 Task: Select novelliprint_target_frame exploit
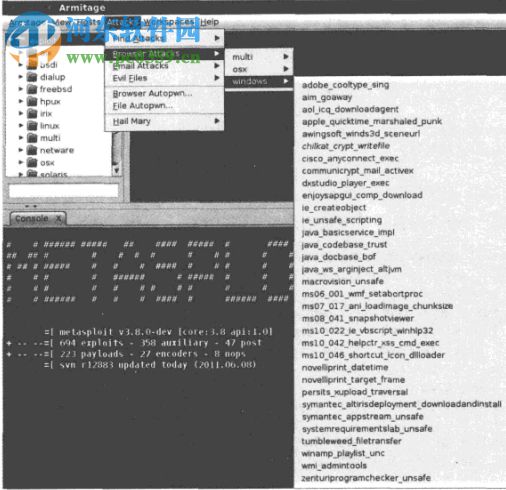pos(353,380)
